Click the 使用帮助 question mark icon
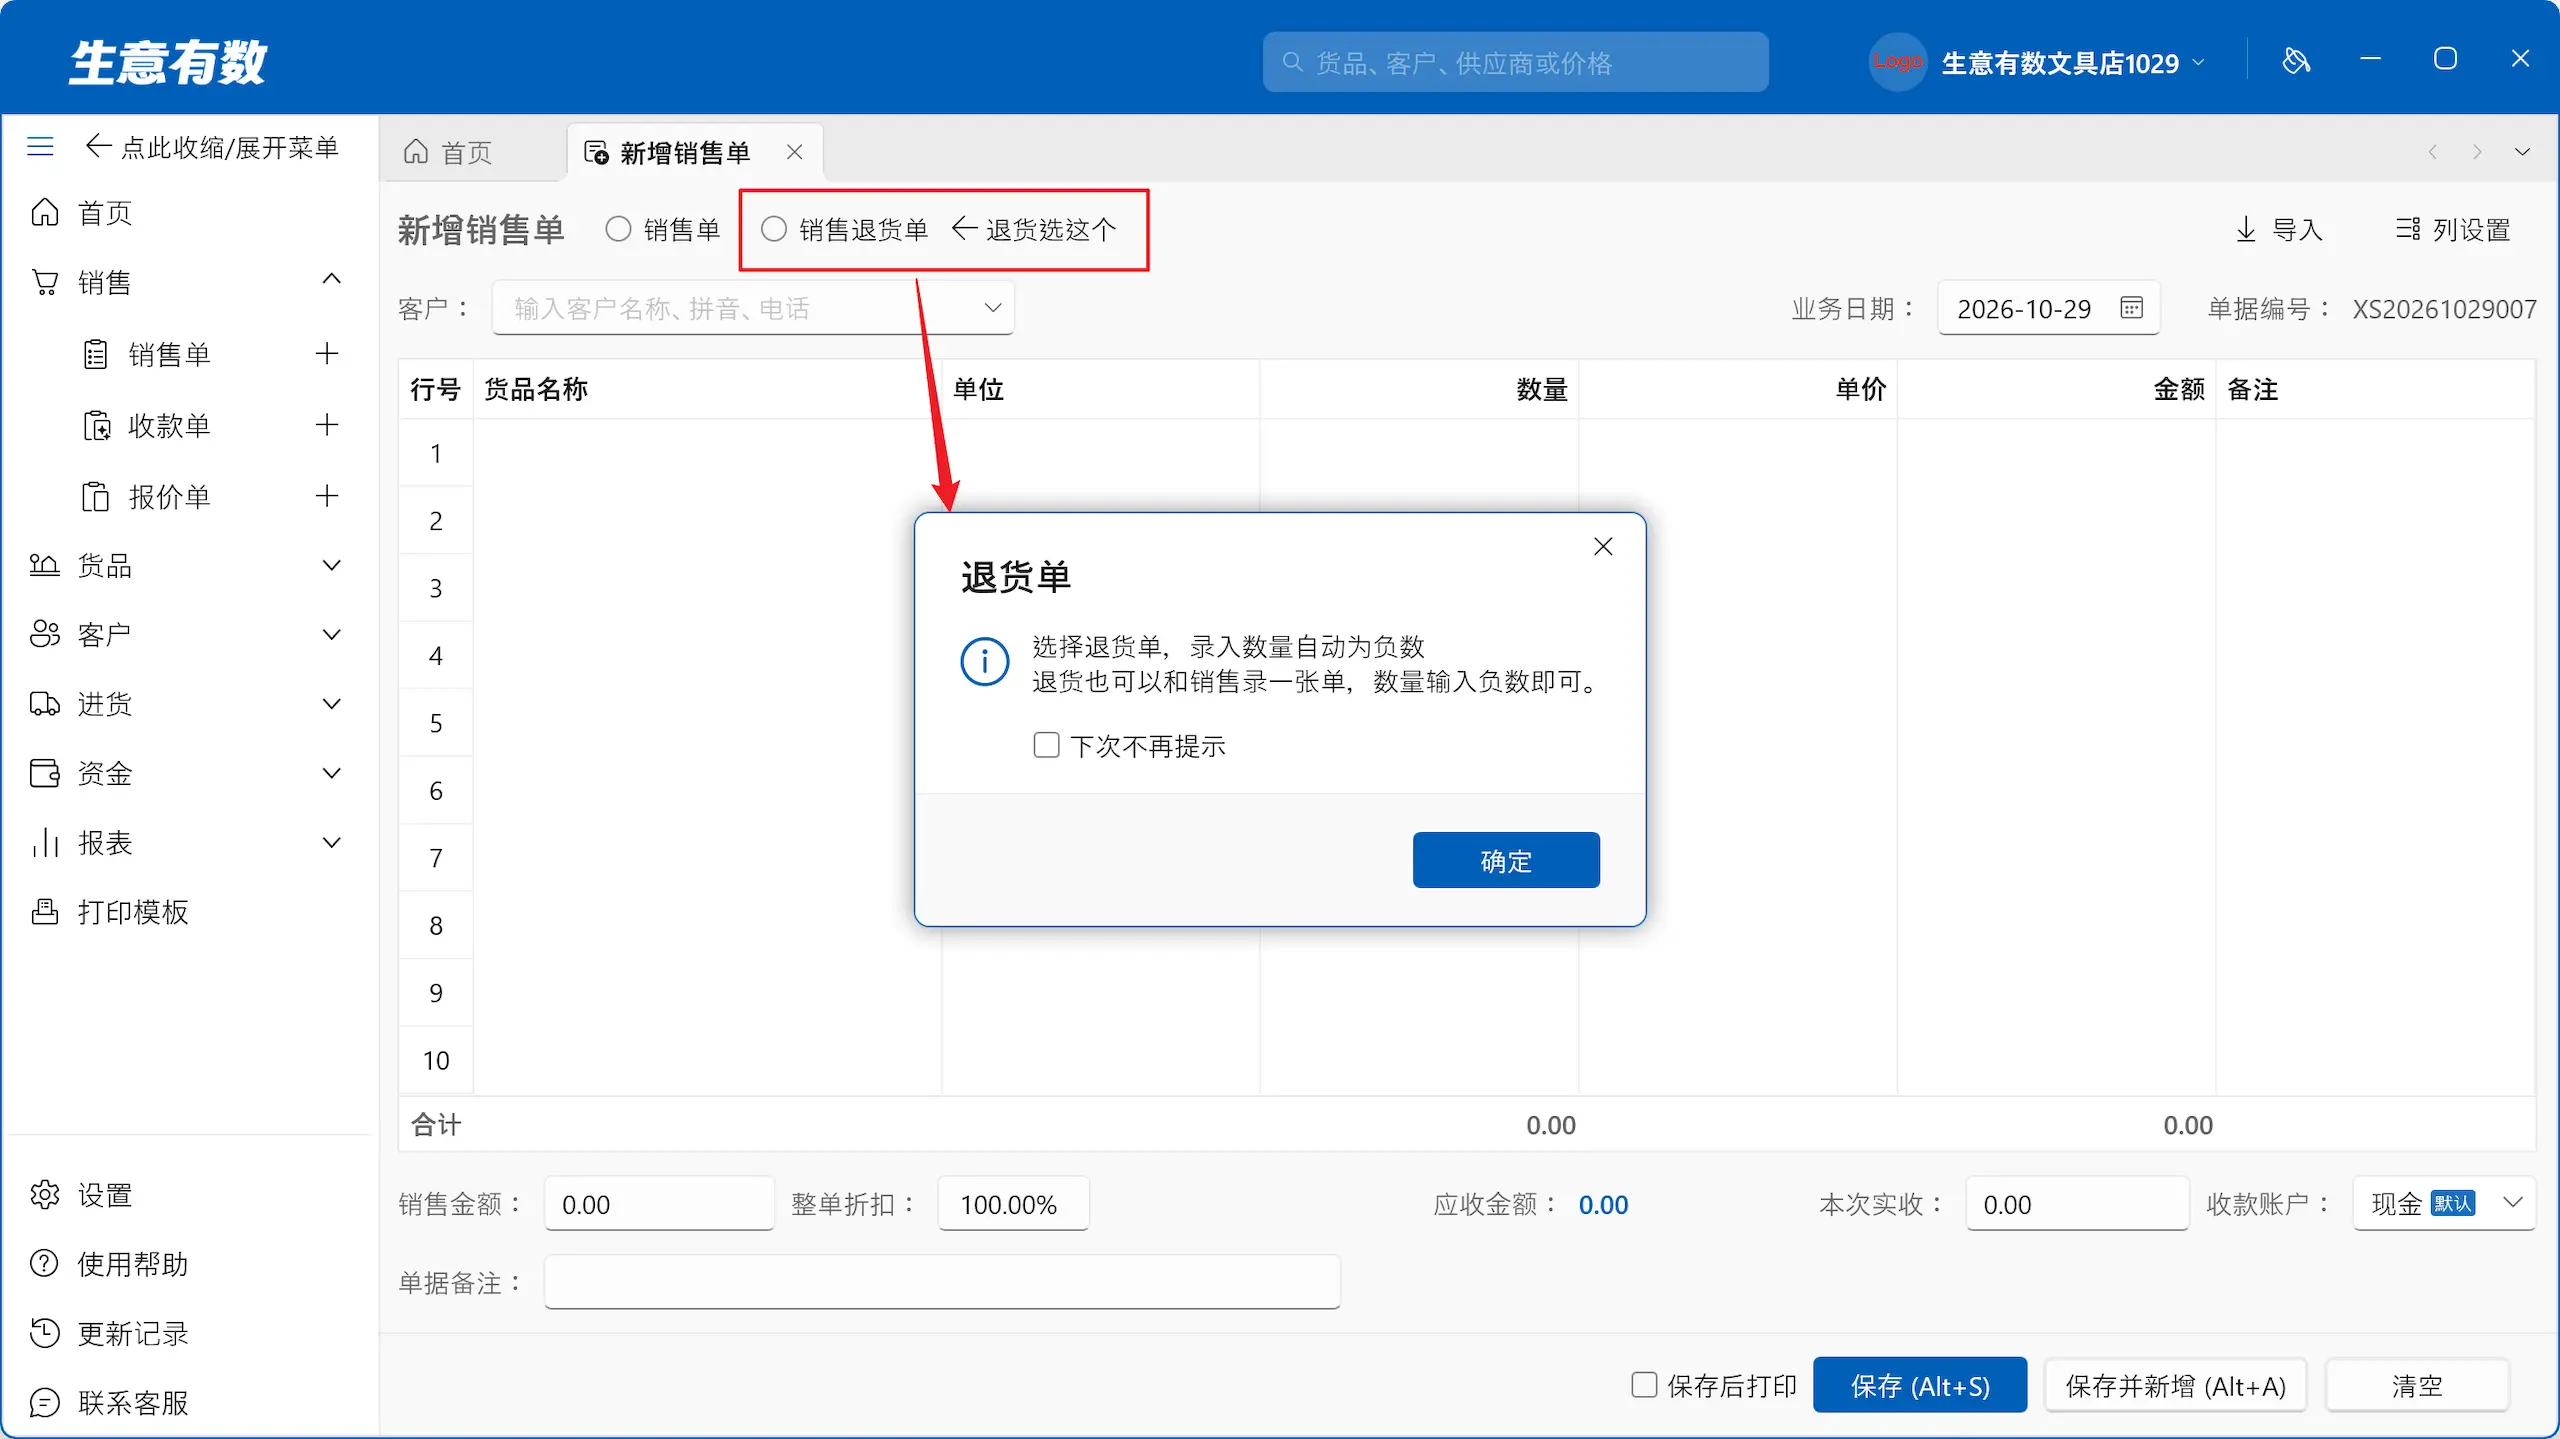Screen dimensions: 2560x1439 pyautogui.click(x=45, y=1263)
